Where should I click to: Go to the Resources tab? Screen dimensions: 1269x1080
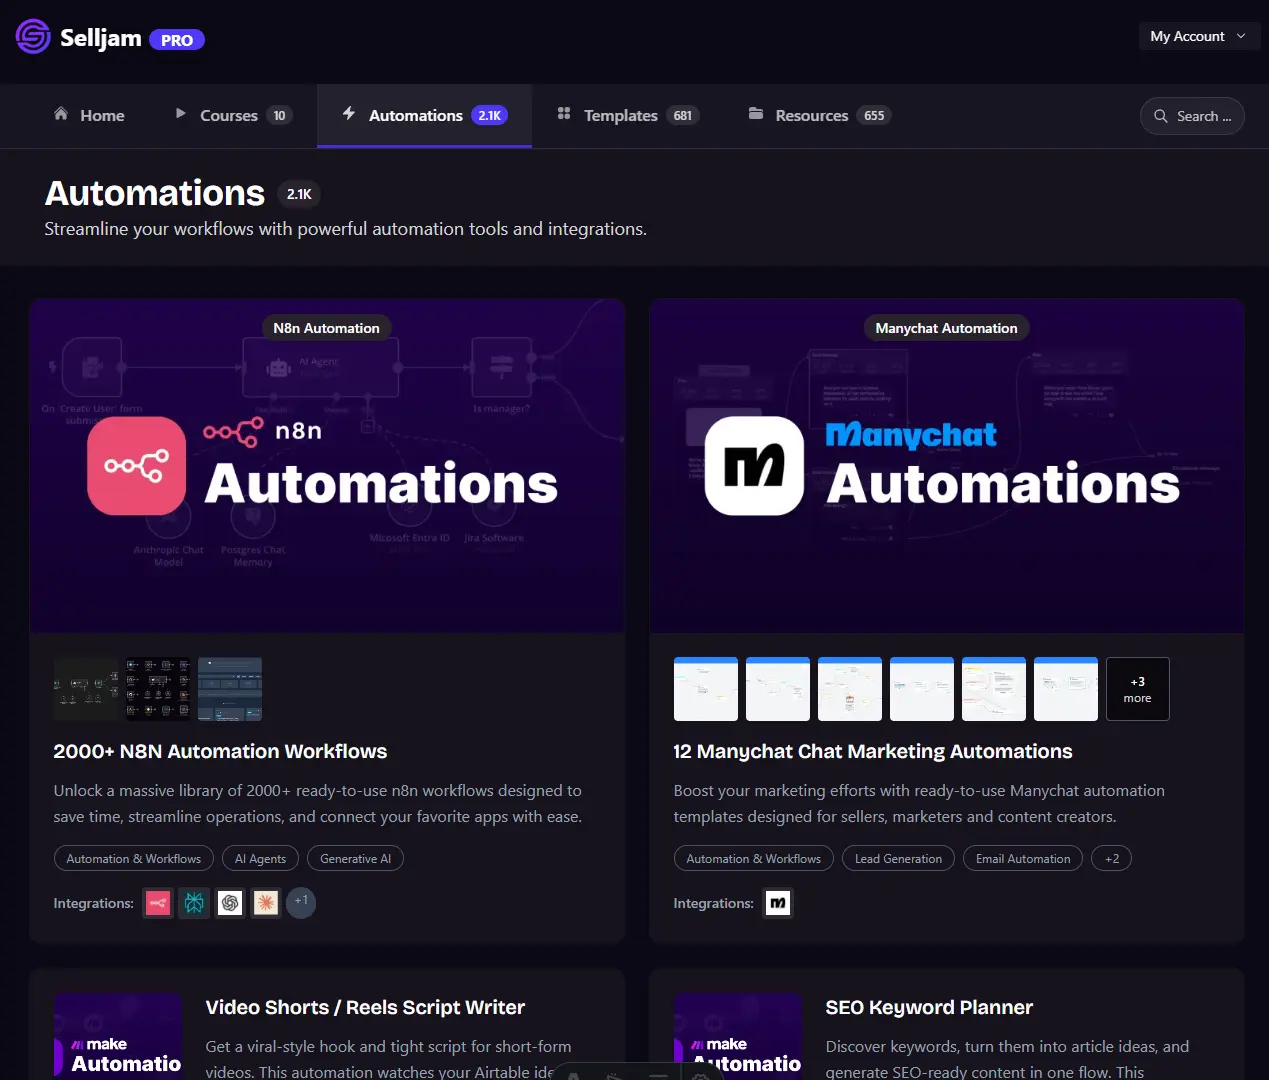(x=817, y=116)
